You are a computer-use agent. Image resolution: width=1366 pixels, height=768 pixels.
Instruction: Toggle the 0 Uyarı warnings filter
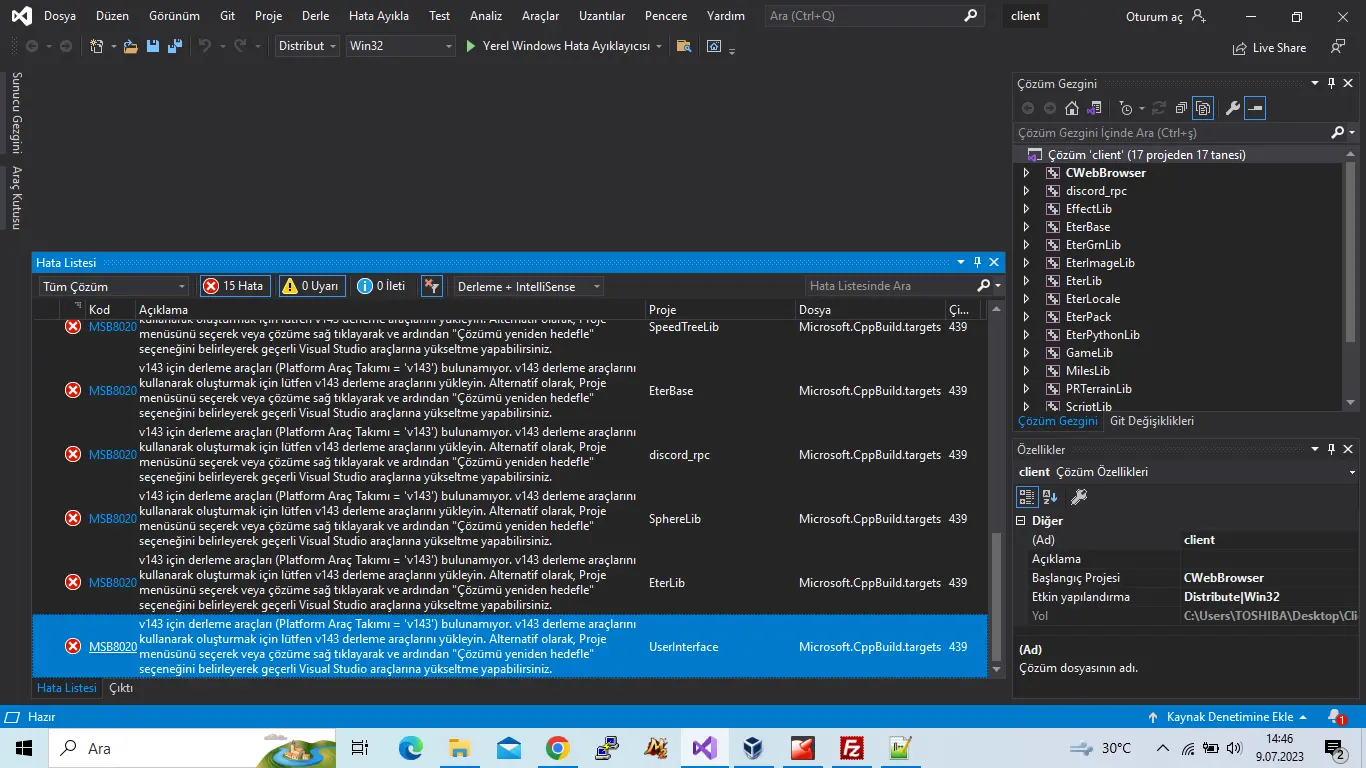312,286
